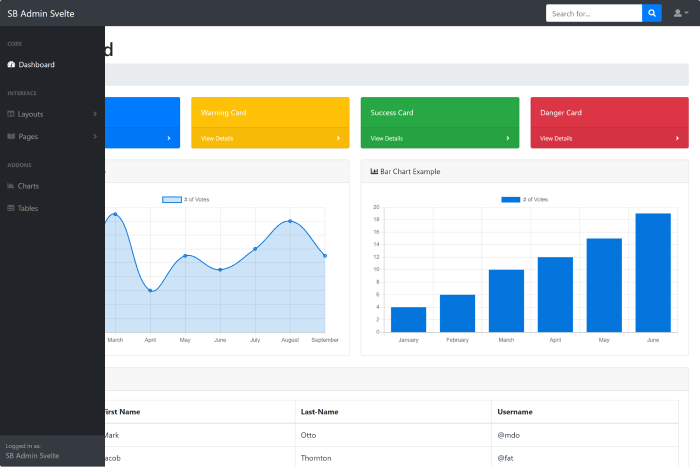Click the March bar in the bar chart
Image resolution: width=700 pixels, height=467 pixels.
tap(506, 301)
